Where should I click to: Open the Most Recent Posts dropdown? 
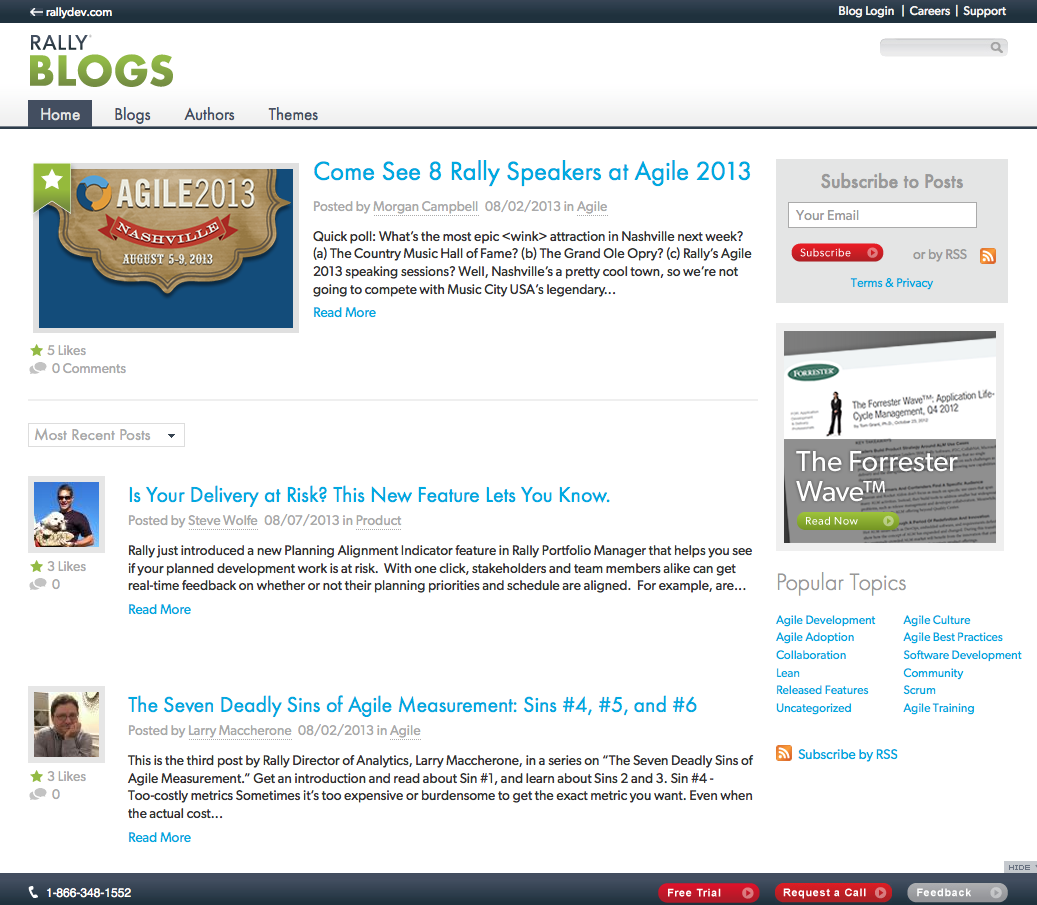coord(106,435)
